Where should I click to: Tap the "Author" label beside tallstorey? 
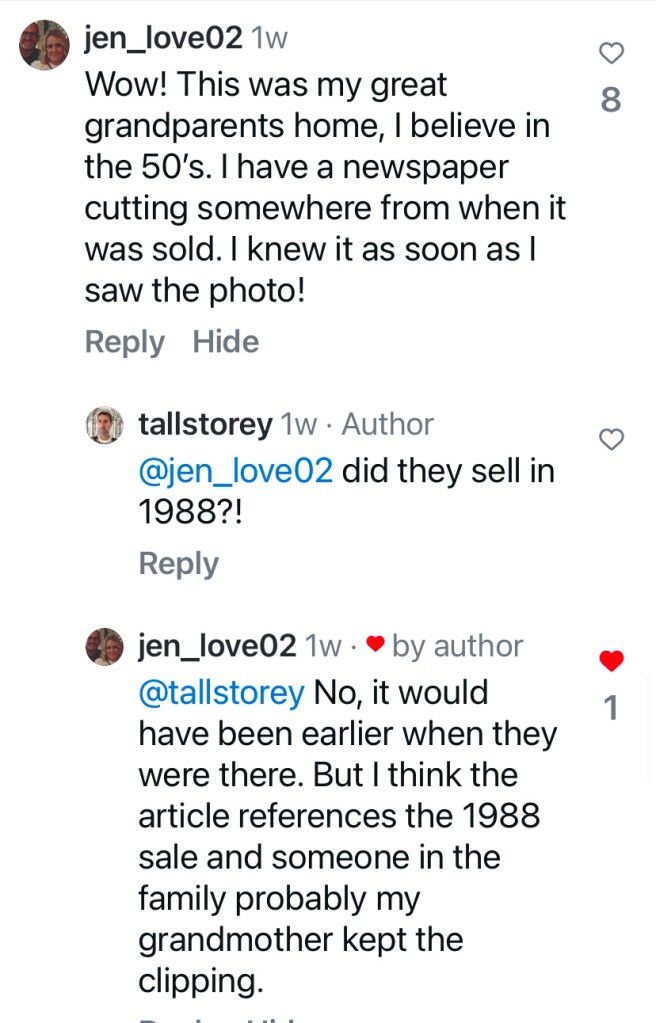388,424
